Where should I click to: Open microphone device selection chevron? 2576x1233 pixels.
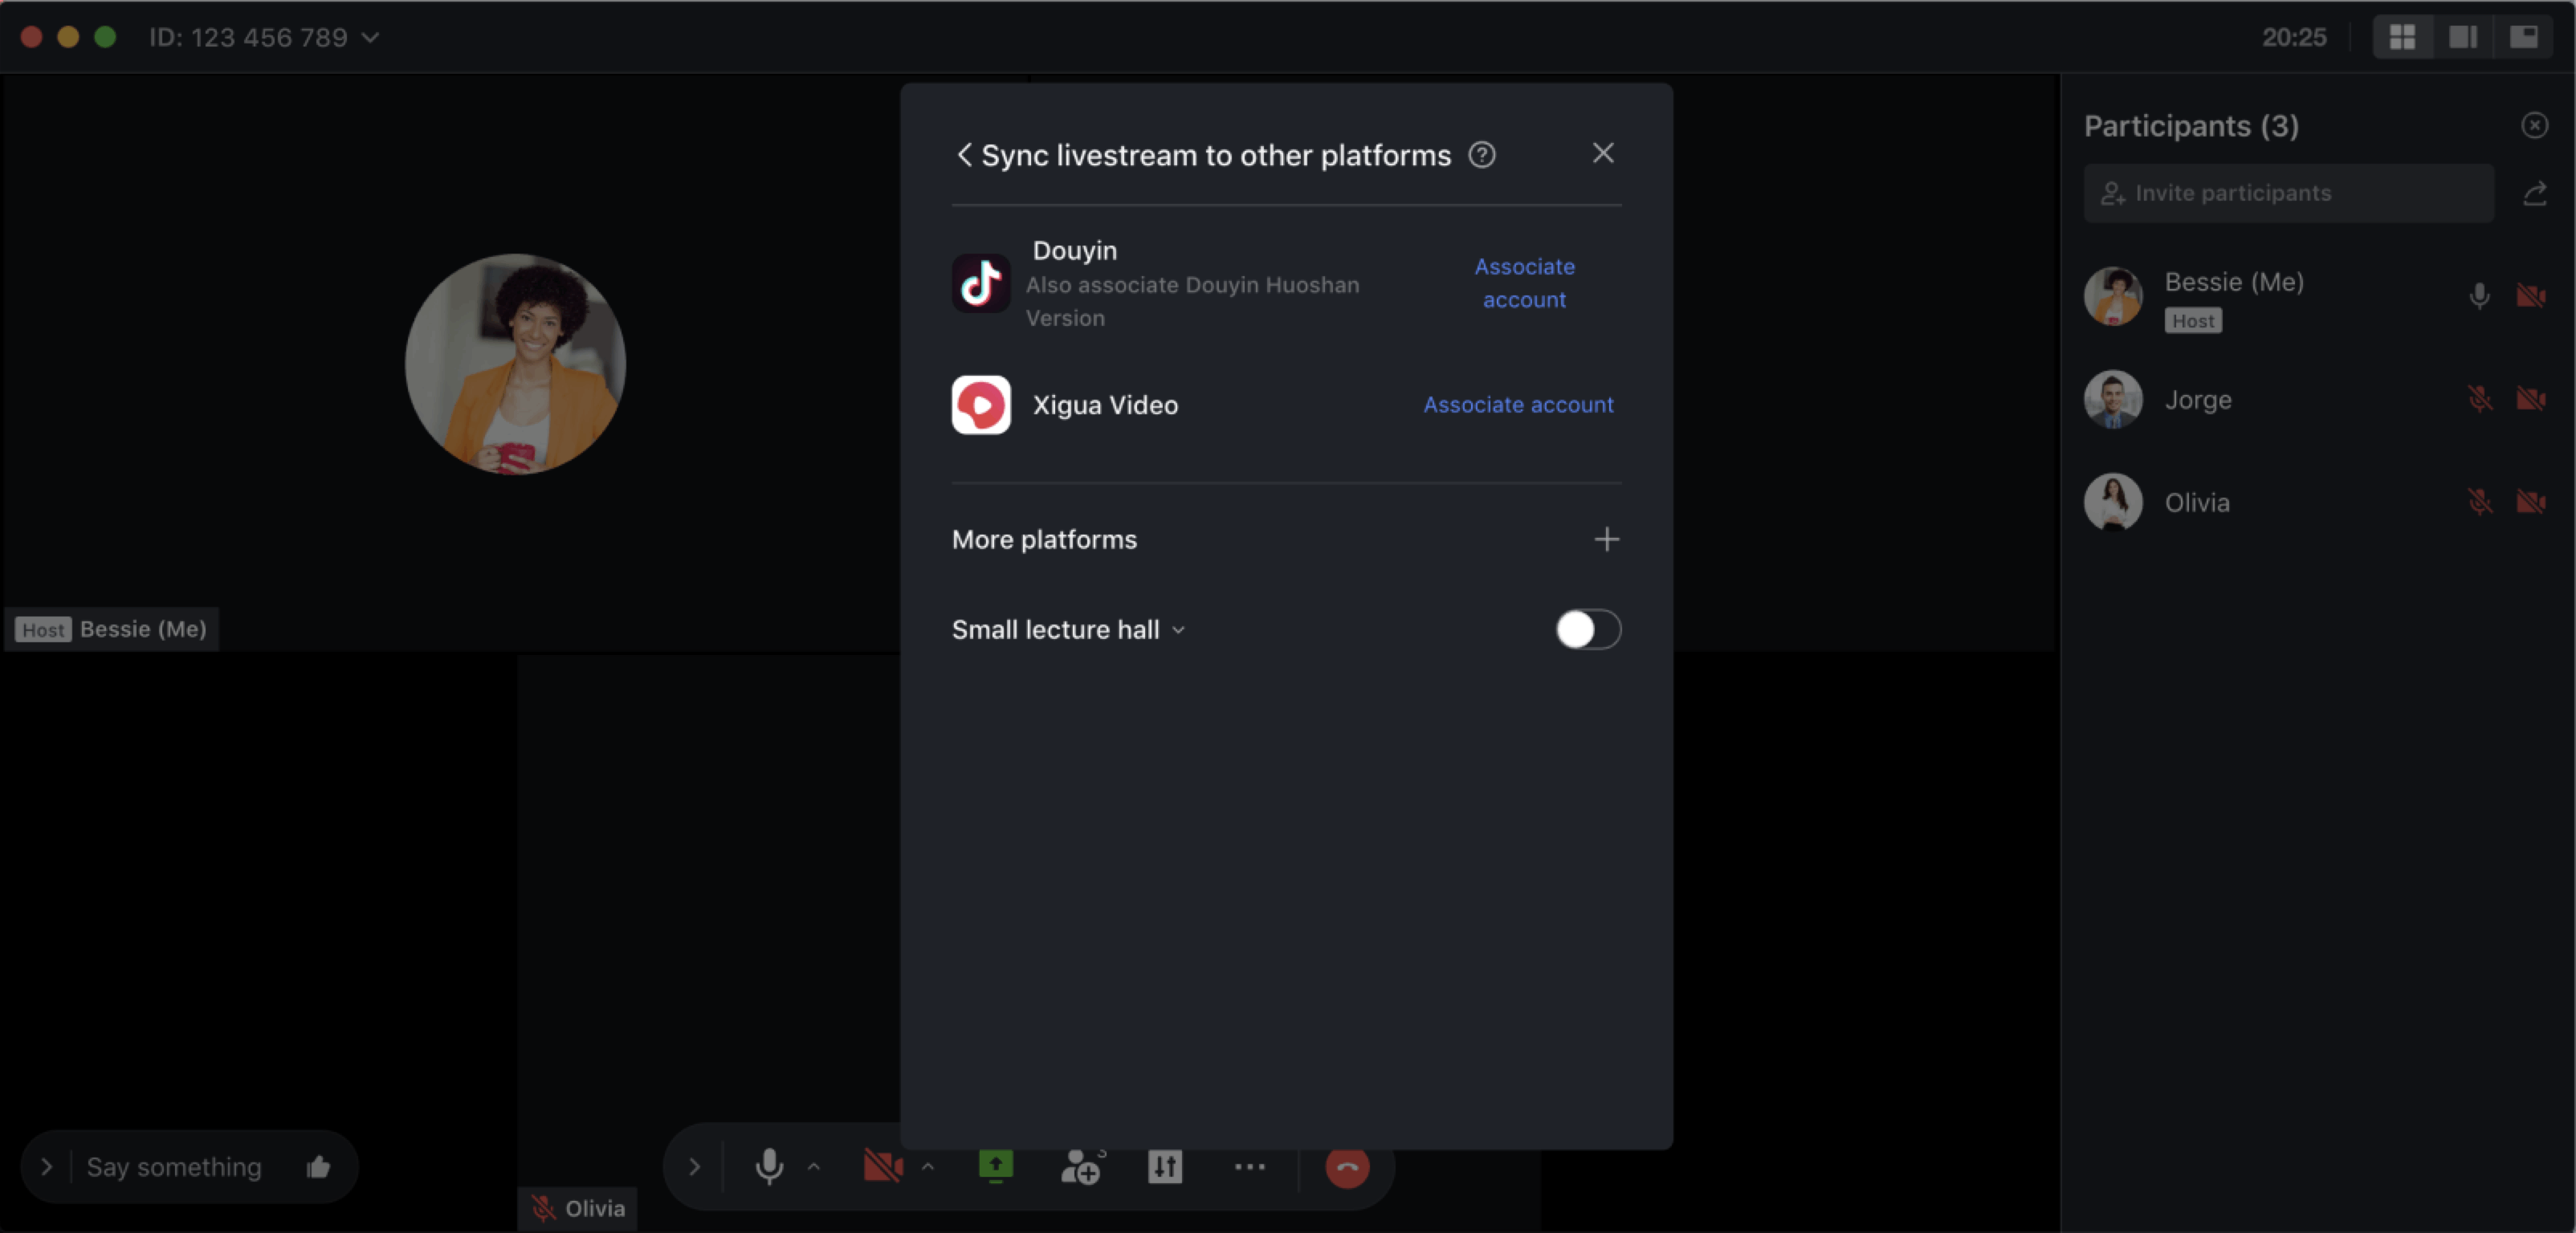tap(815, 1167)
